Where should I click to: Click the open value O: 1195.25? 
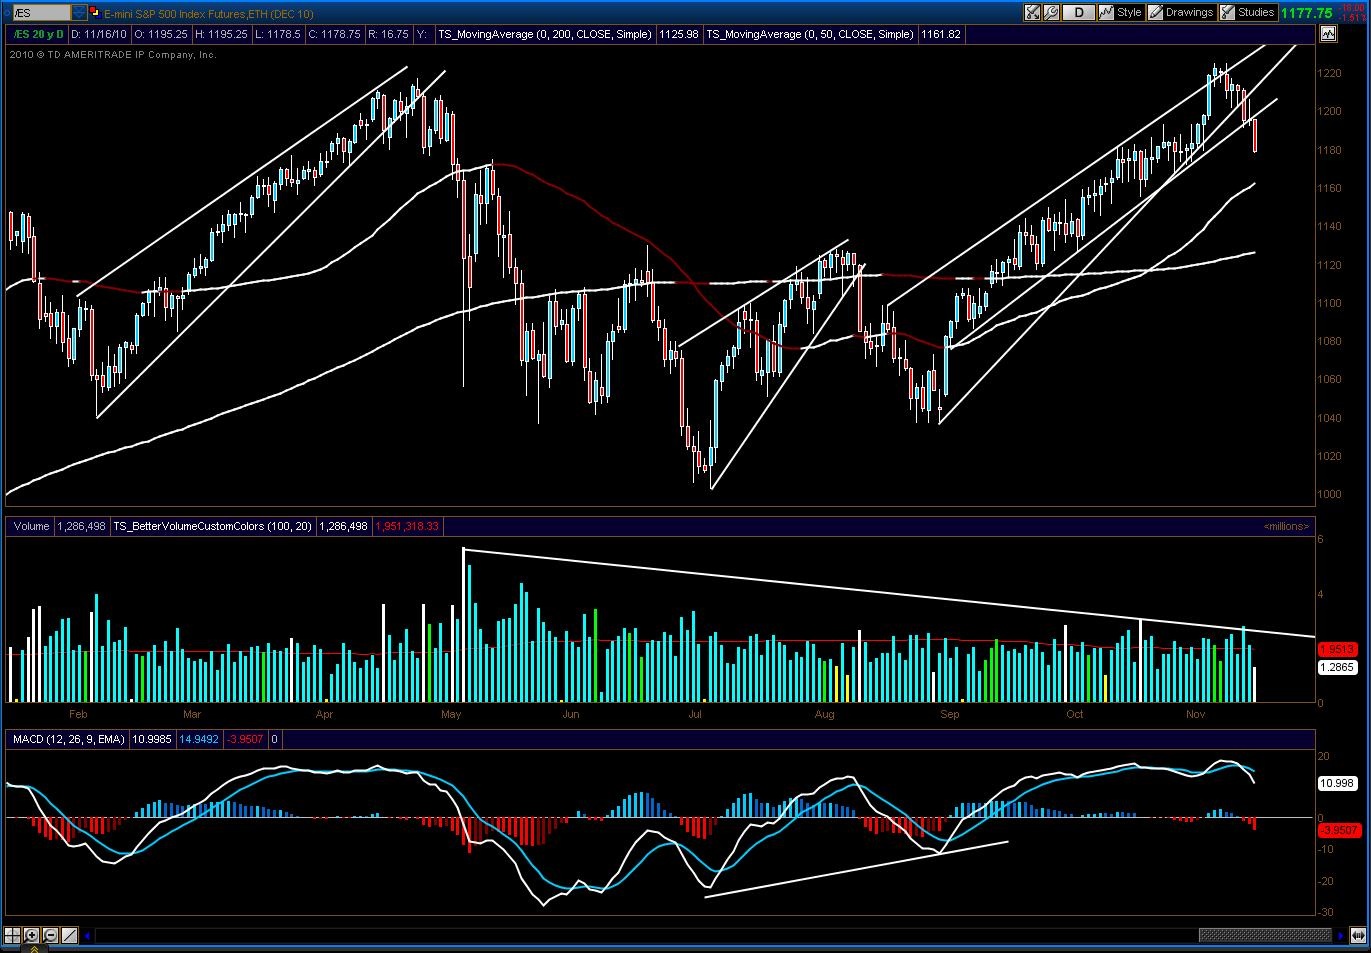pos(161,34)
